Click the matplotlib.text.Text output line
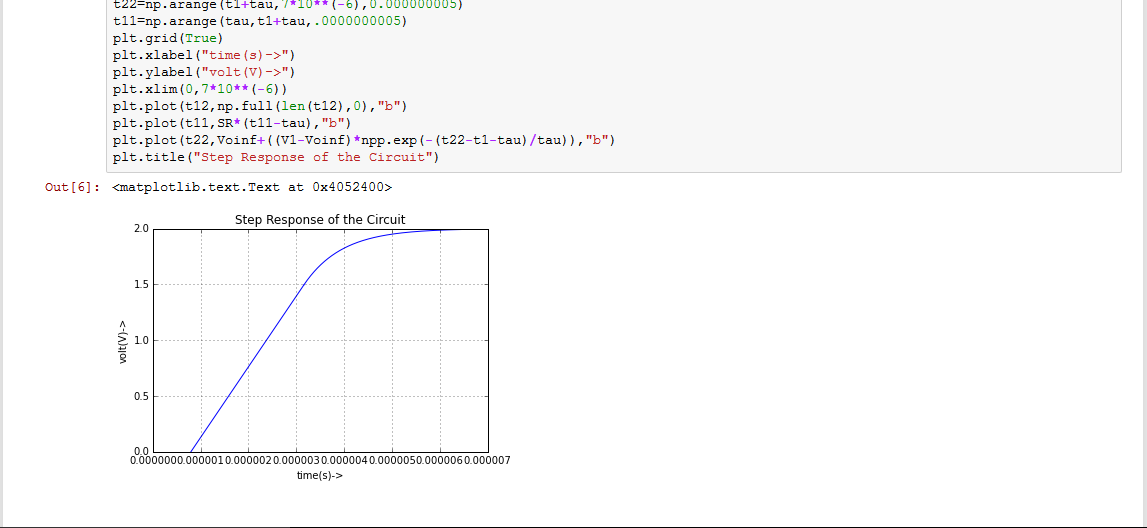 click(x=253, y=187)
